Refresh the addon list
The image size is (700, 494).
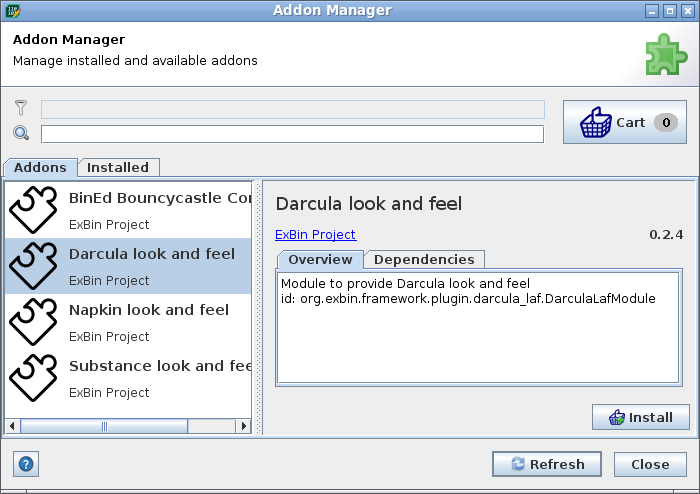[547, 464]
